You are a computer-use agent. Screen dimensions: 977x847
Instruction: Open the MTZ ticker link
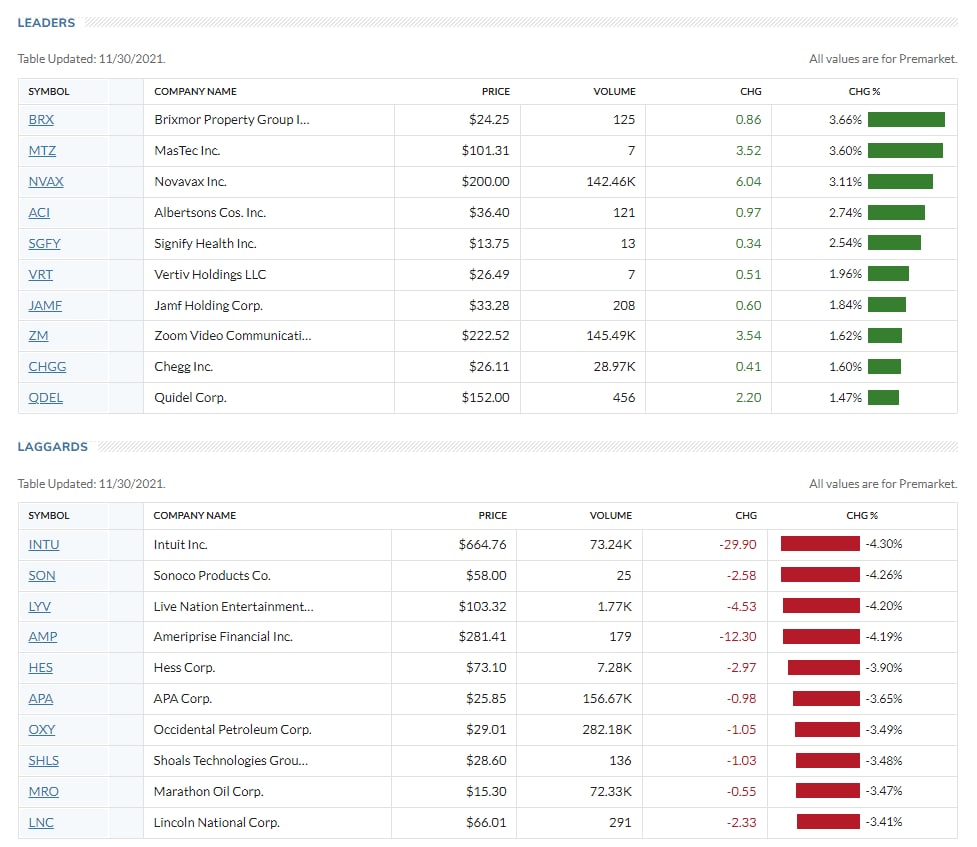[42, 151]
